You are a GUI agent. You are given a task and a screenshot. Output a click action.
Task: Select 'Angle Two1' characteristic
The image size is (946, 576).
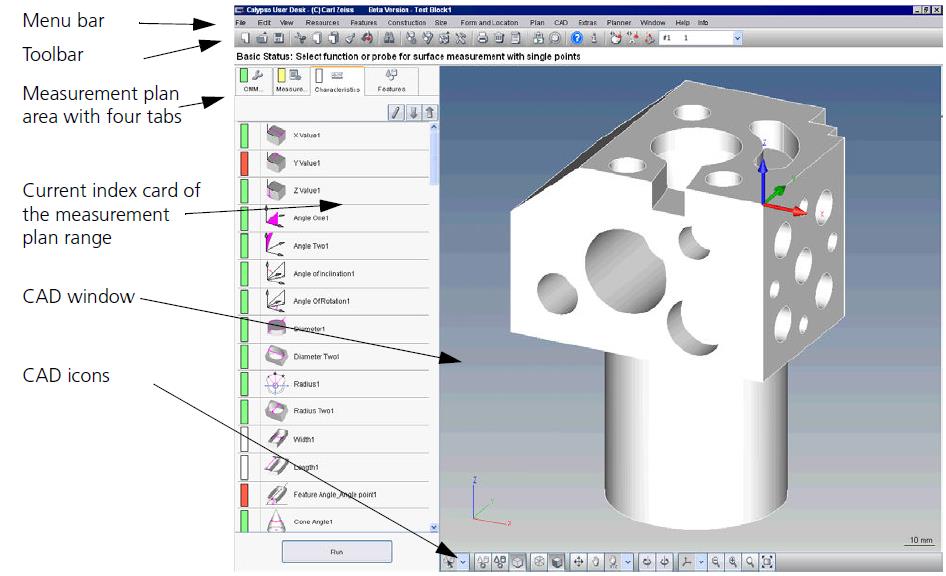(334, 246)
